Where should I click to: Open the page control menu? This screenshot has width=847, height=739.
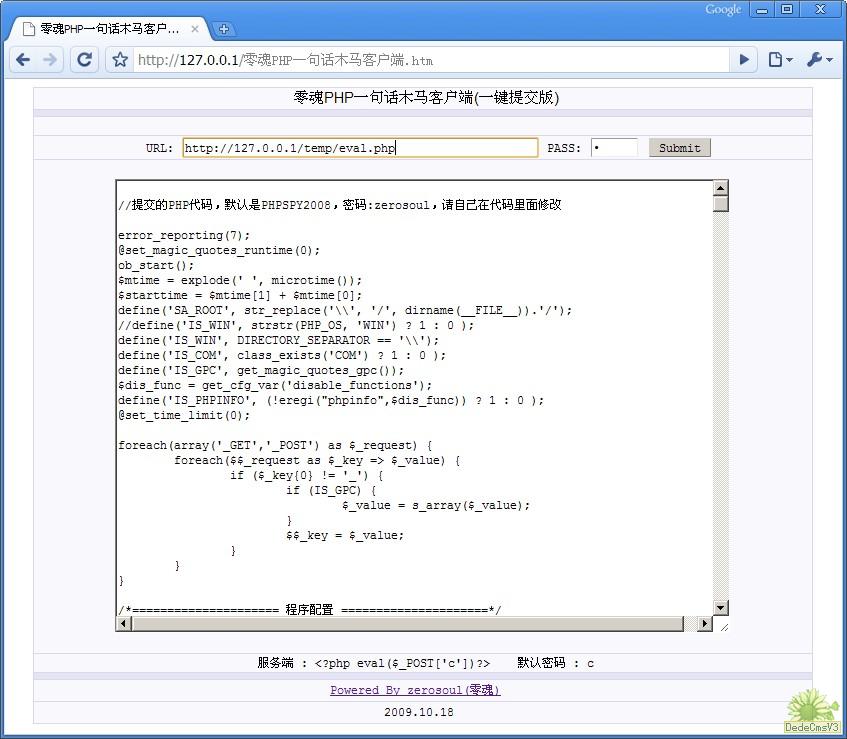click(x=780, y=59)
